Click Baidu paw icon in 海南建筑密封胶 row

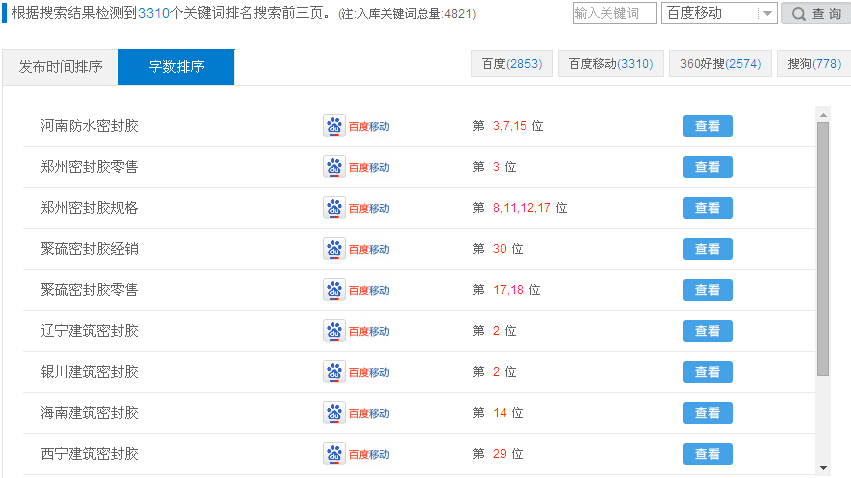click(x=334, y=413)
